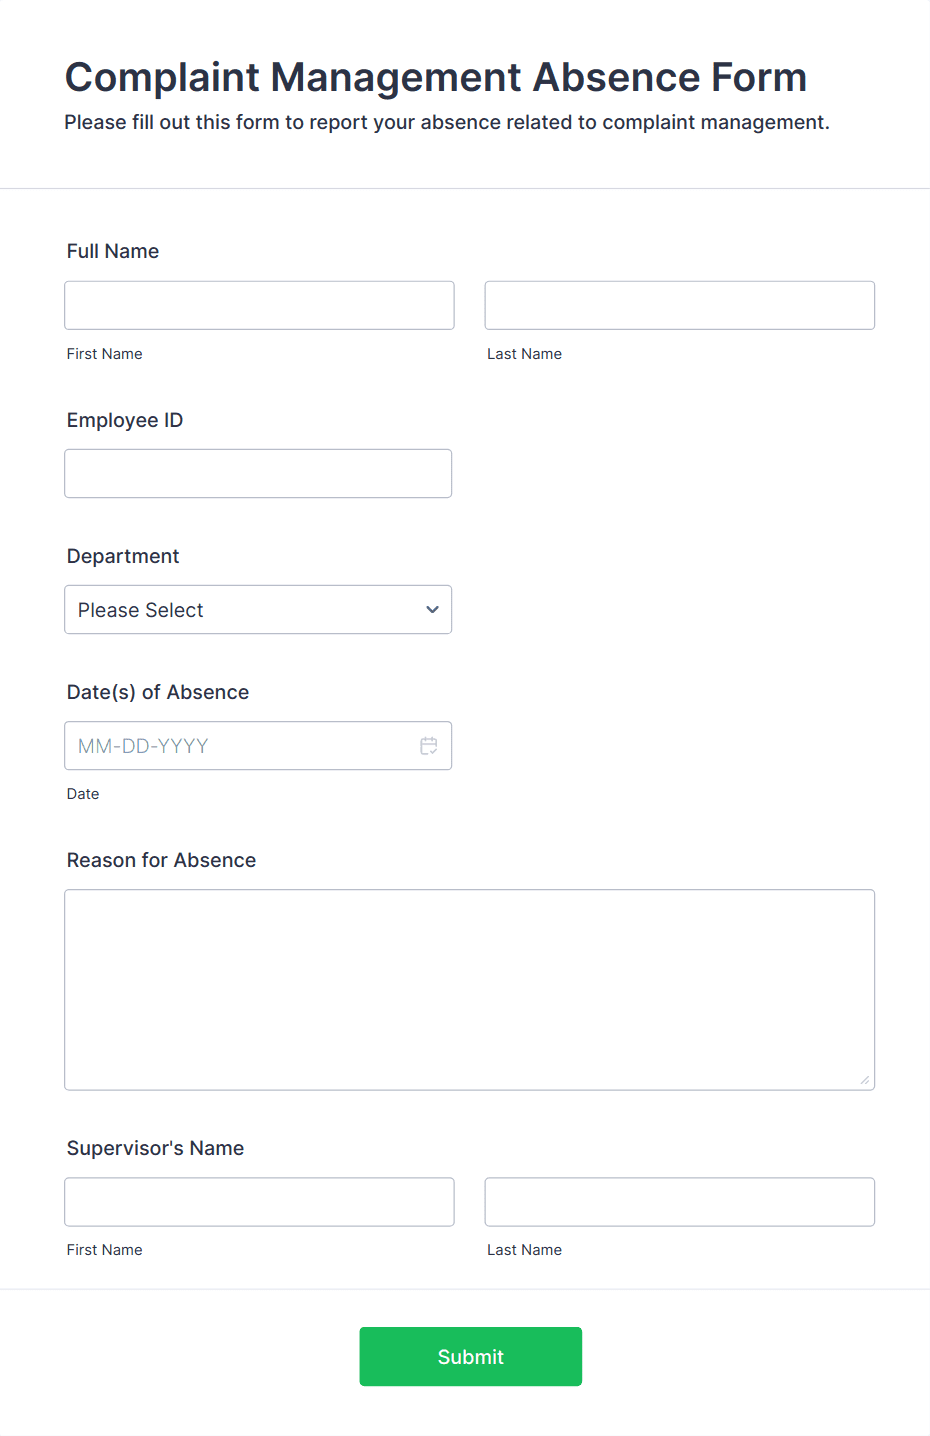
Task: Select the Supervisor's first name field
Action: [x=259, y=1202]
